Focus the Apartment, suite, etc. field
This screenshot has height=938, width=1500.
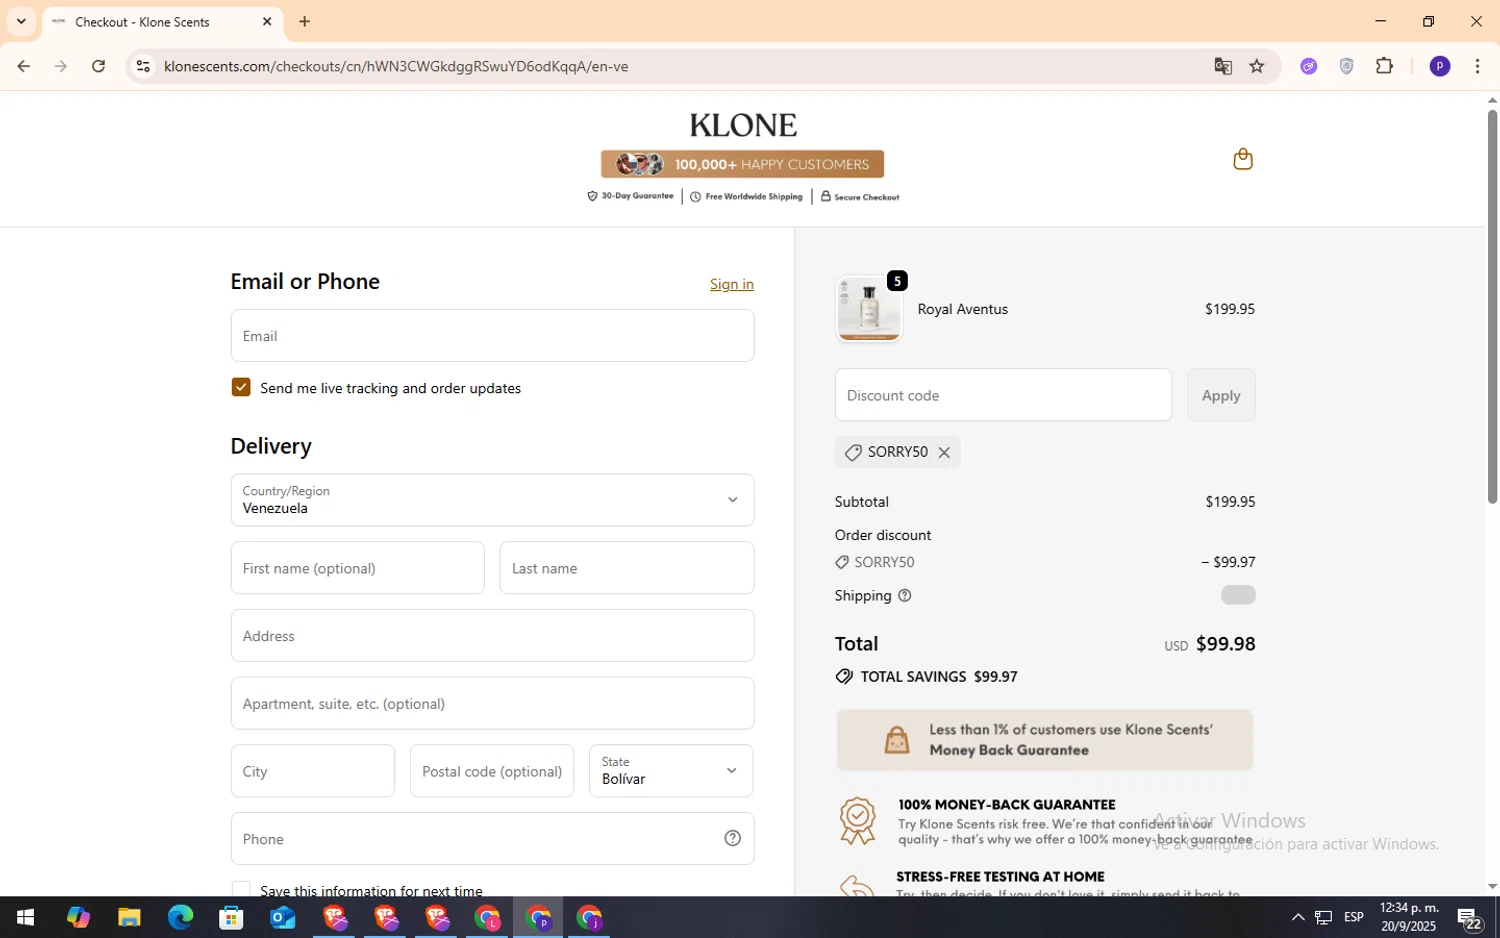pos(492,703)
